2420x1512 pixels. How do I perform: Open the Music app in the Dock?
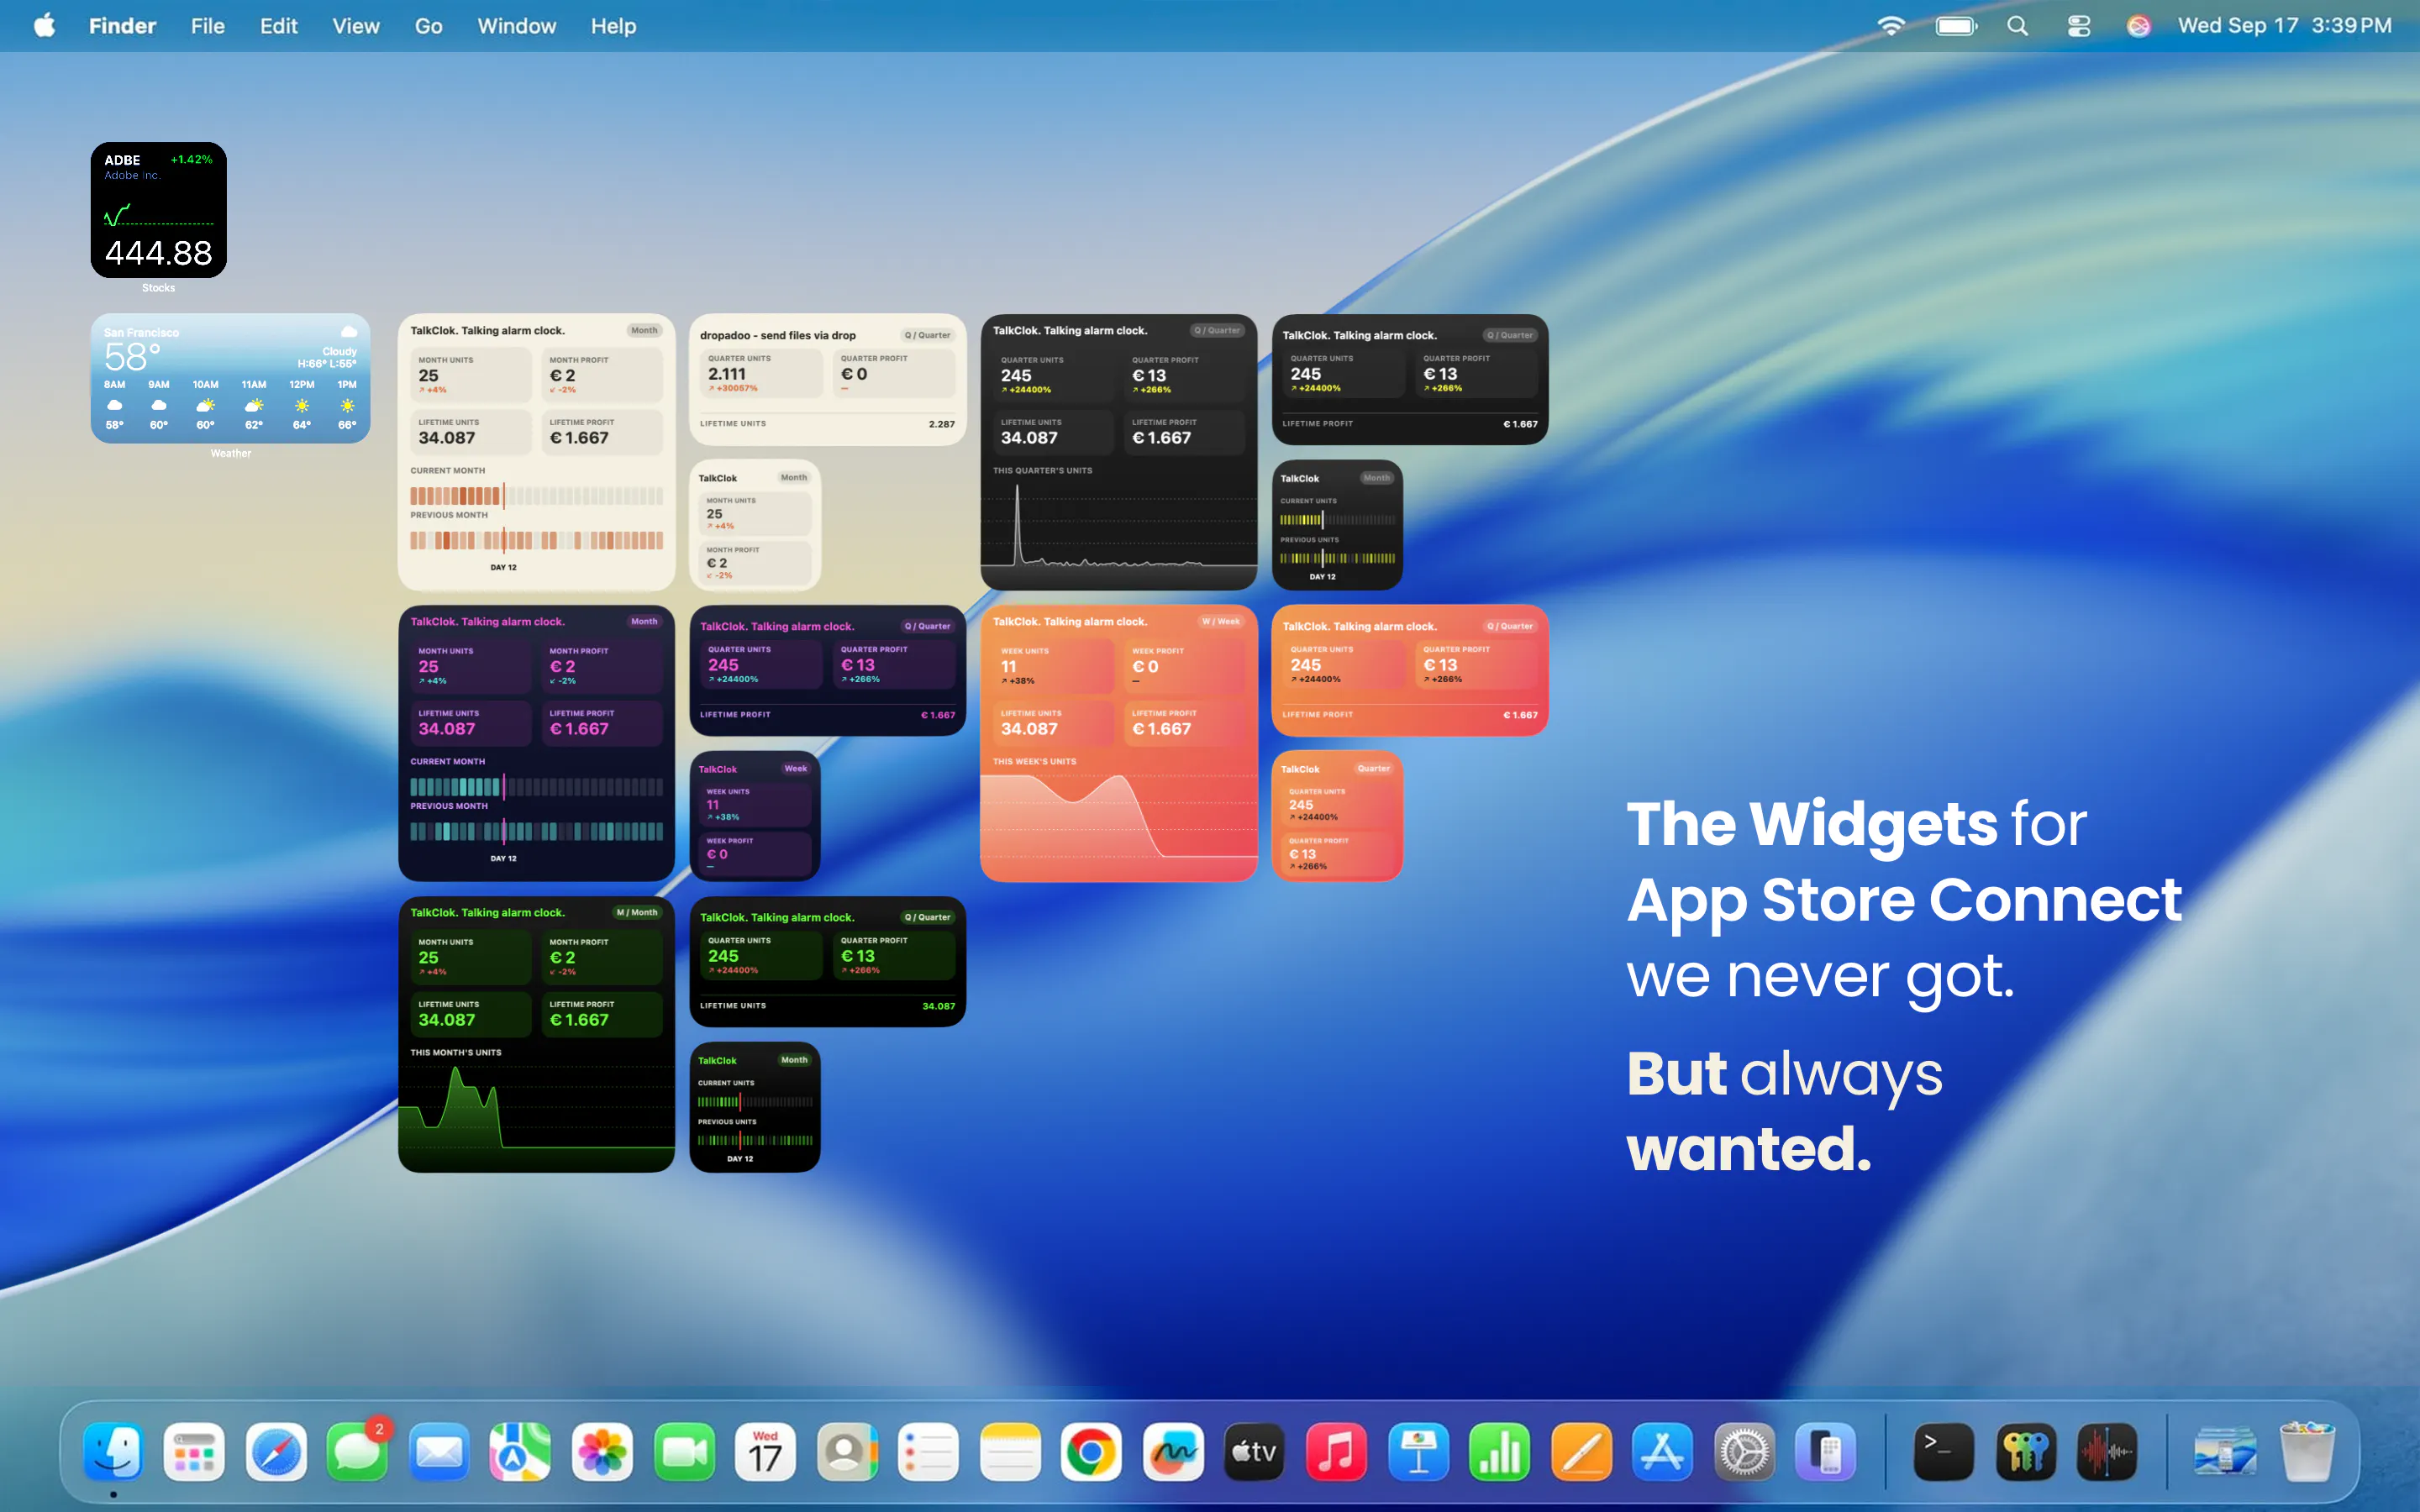1336,1451
